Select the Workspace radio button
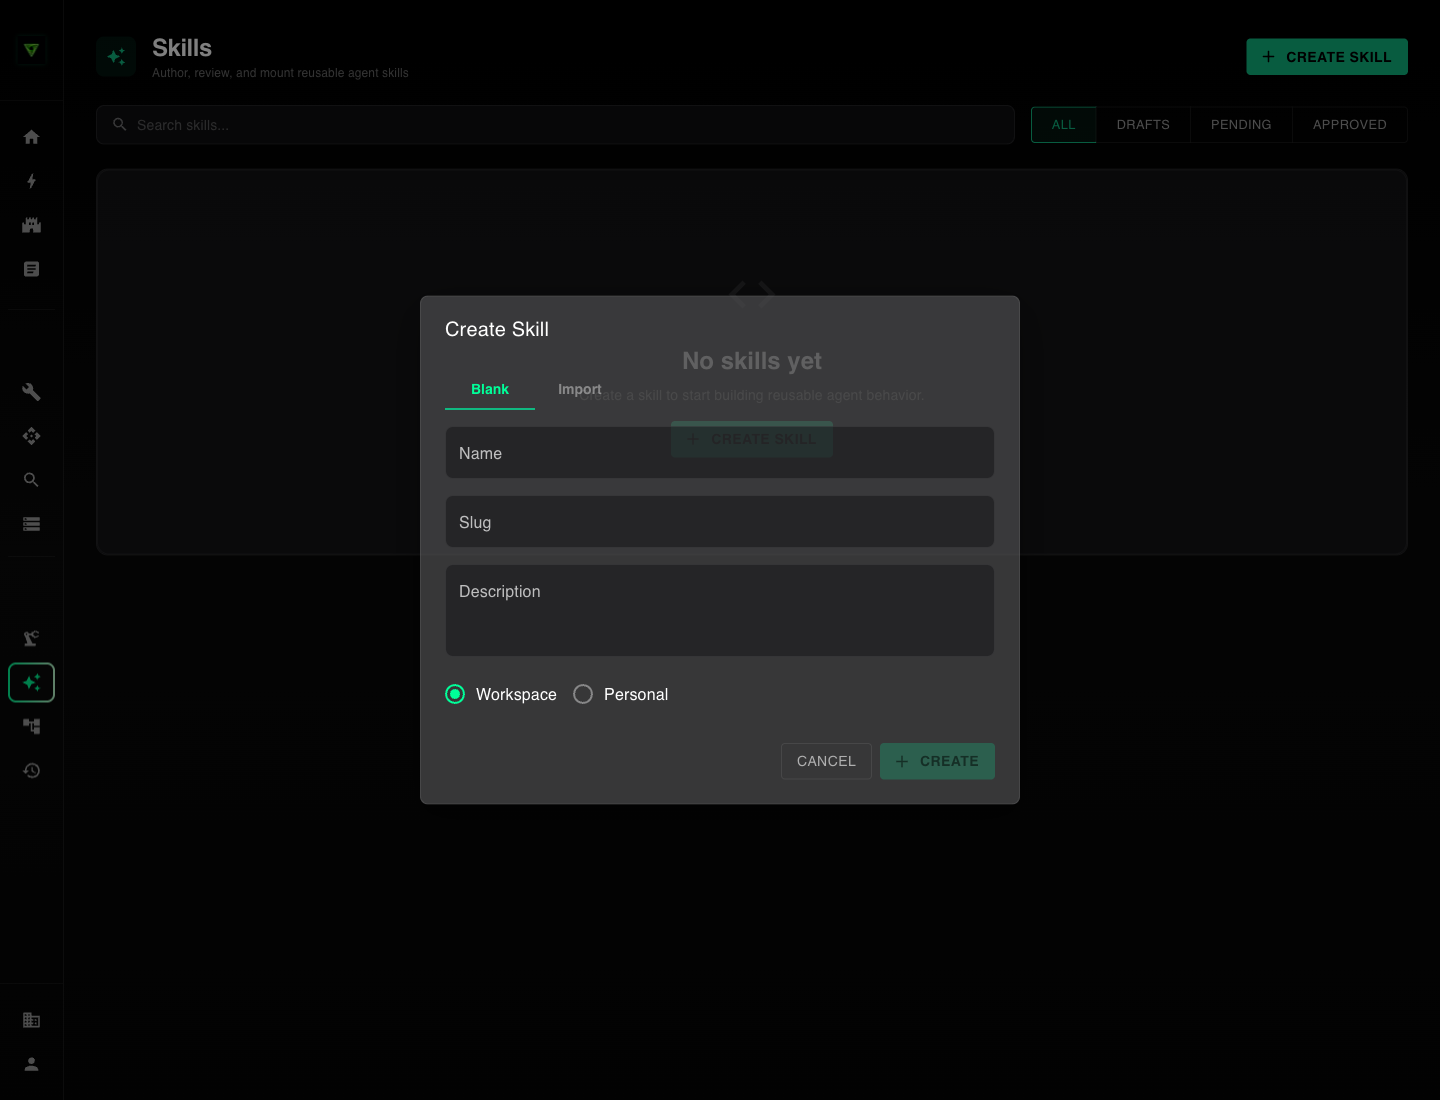Viewport: 1440px width, 1100px height. click(455, 694)
